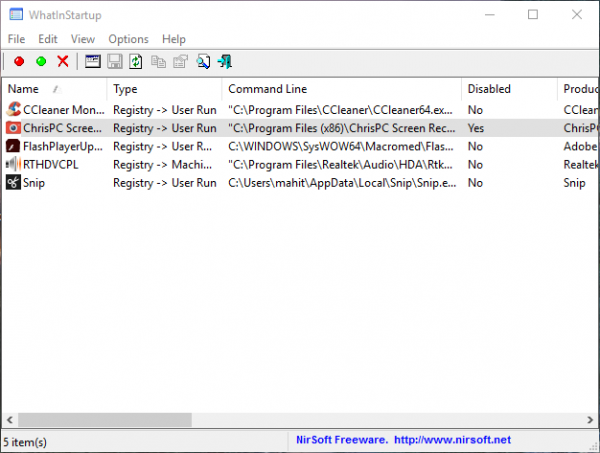Click the green Enable Selected Items icon
The image size is (600, 453).
click(41, 61)
